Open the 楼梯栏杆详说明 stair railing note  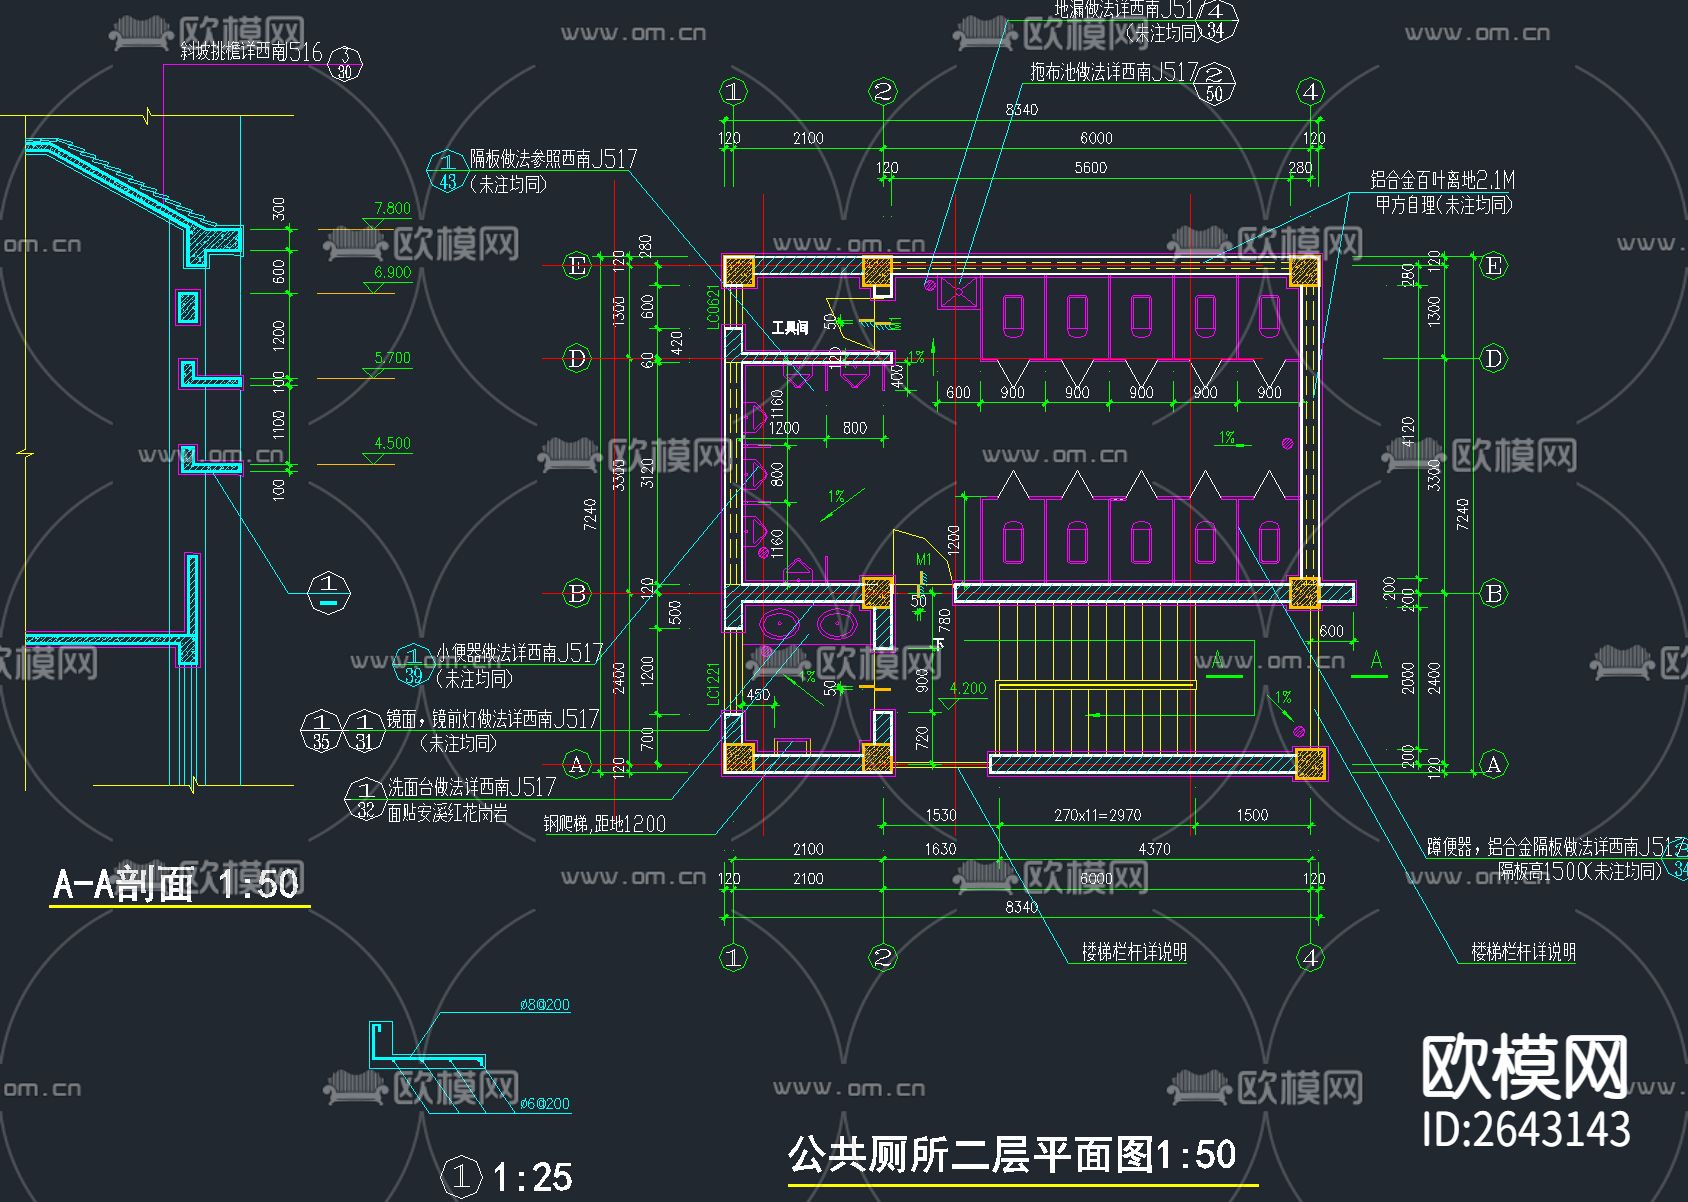coord(1135,952)
